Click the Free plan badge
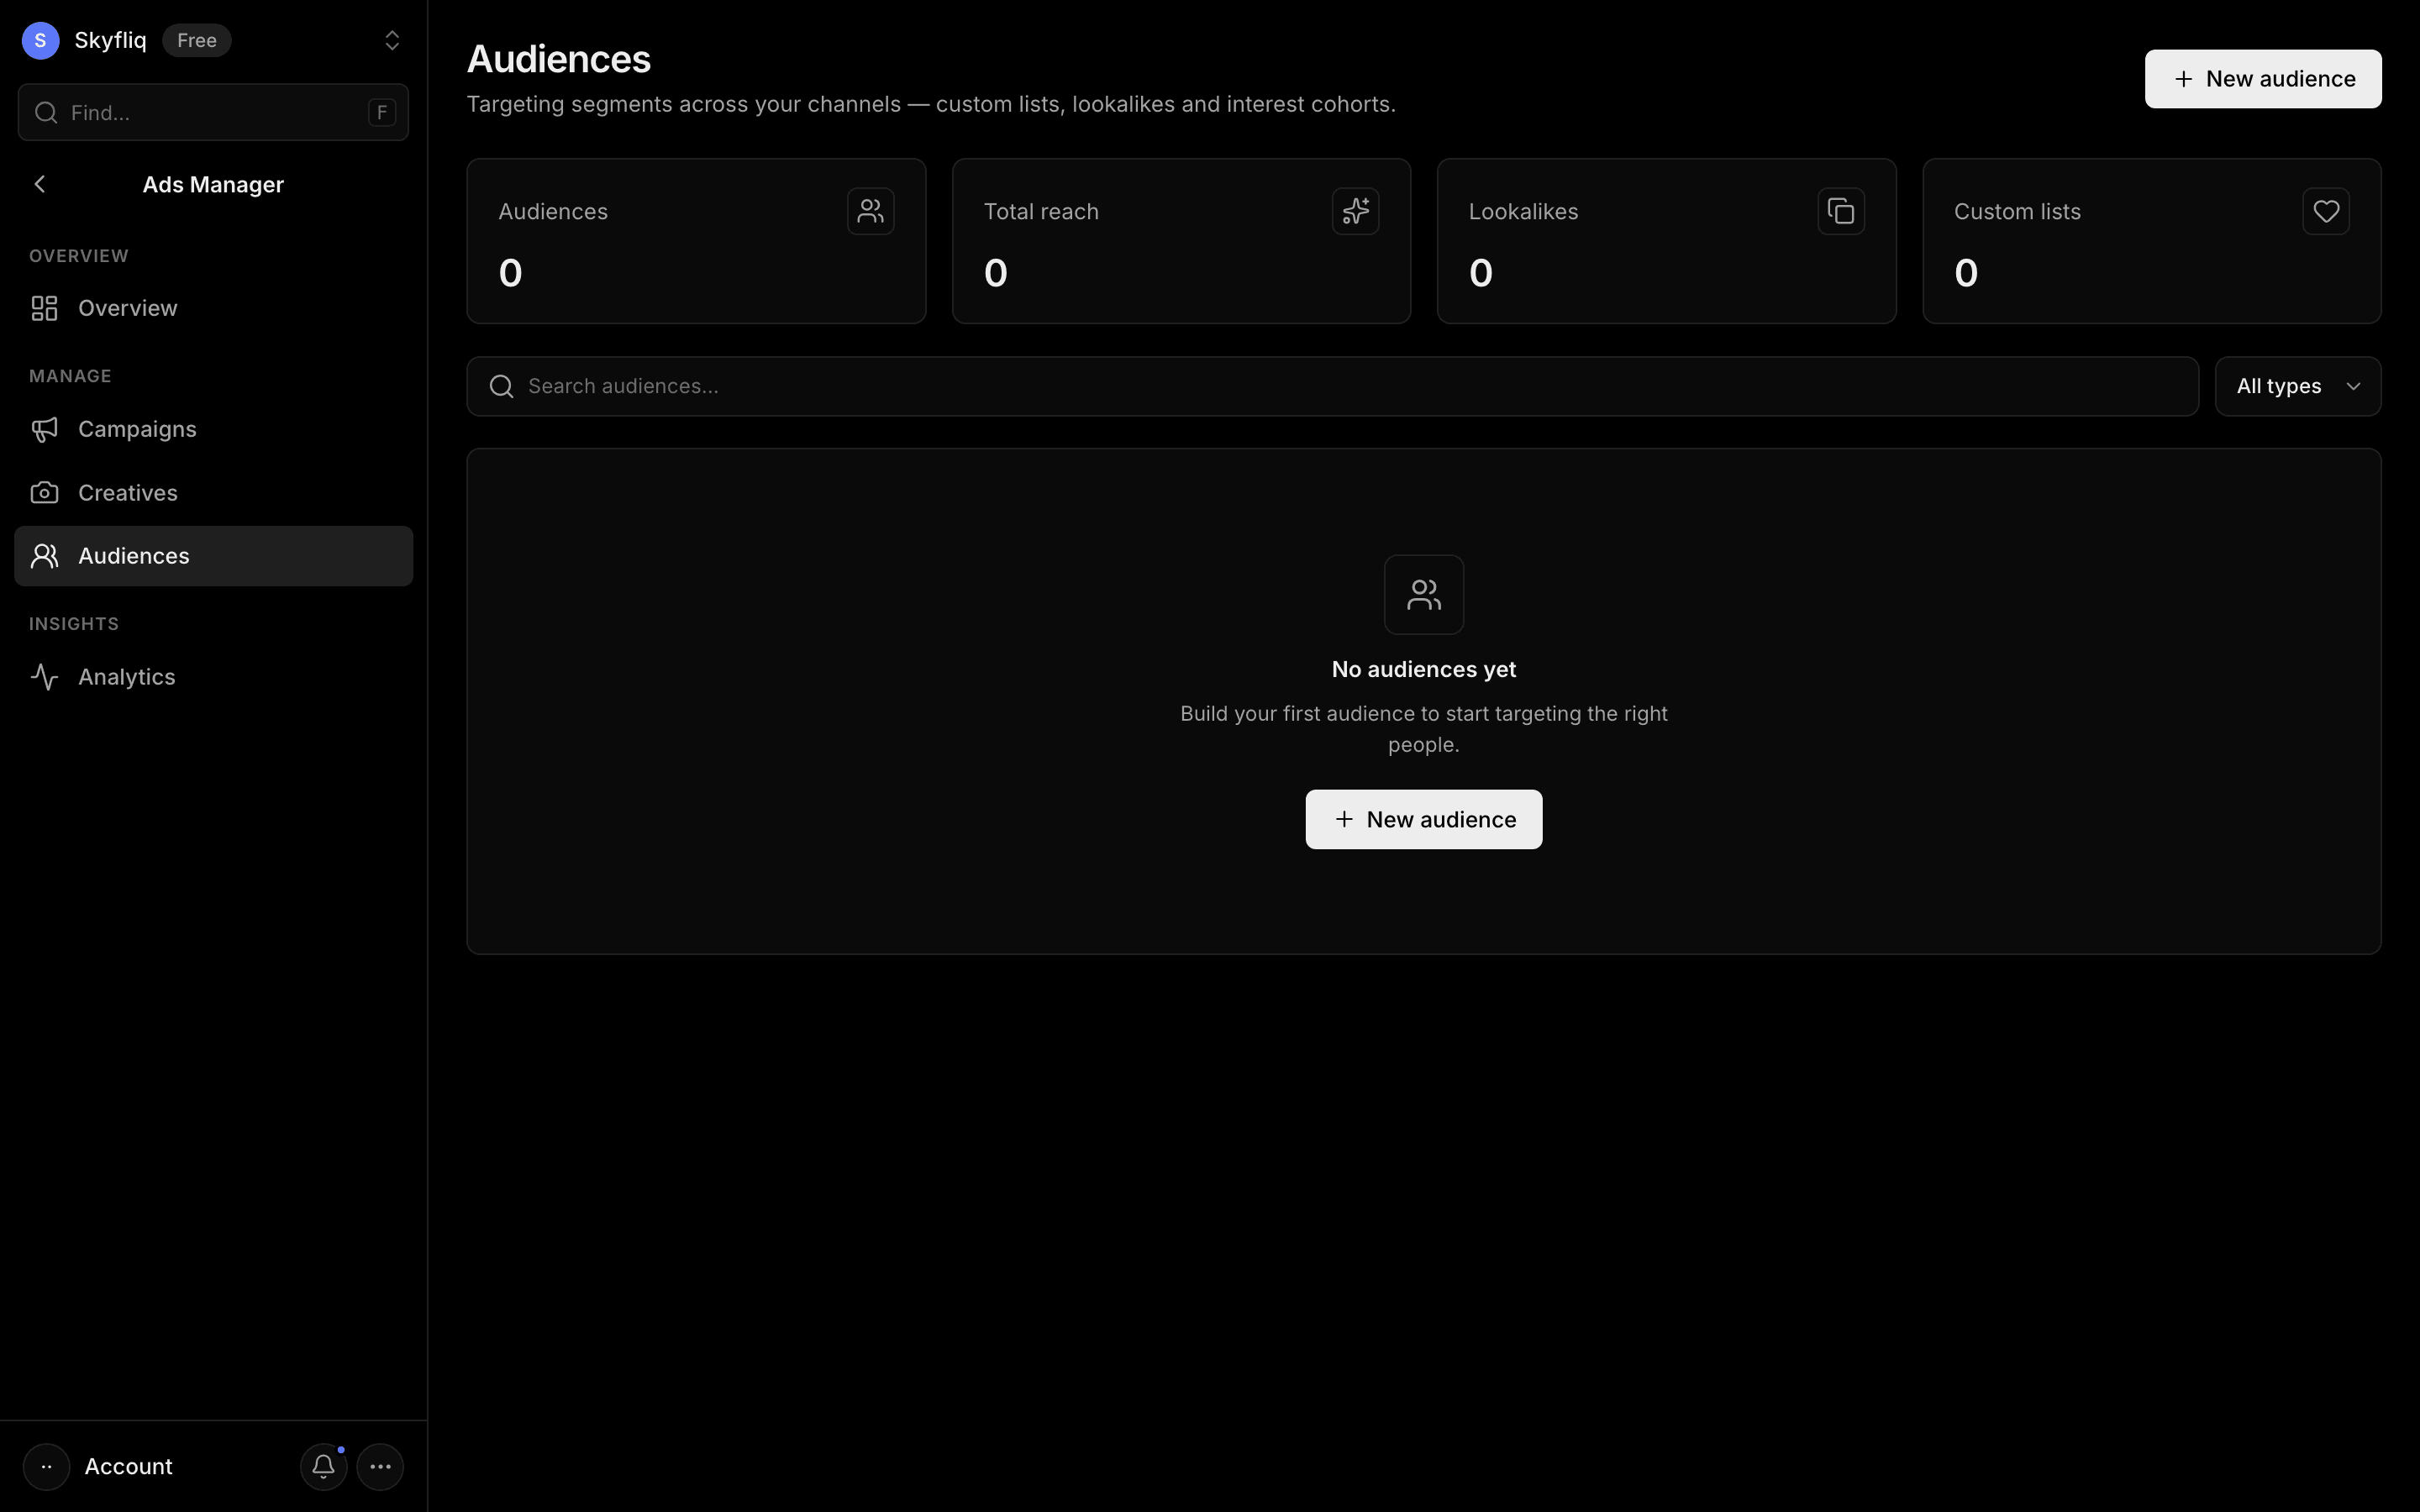2420x1512 pixels. [197, 40]
